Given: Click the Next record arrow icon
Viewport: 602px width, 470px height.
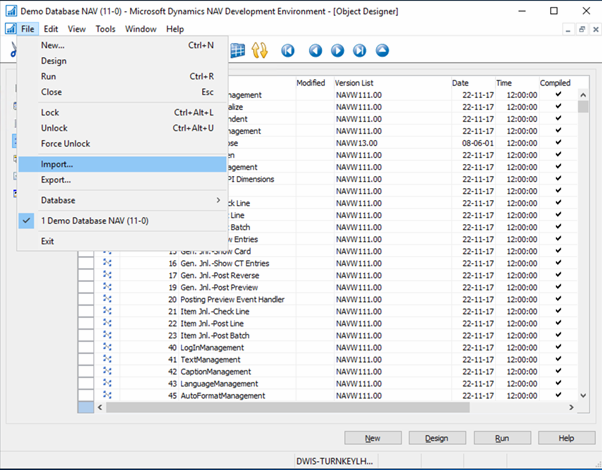Looking at the screenshot, I should [x=337, y=49].
